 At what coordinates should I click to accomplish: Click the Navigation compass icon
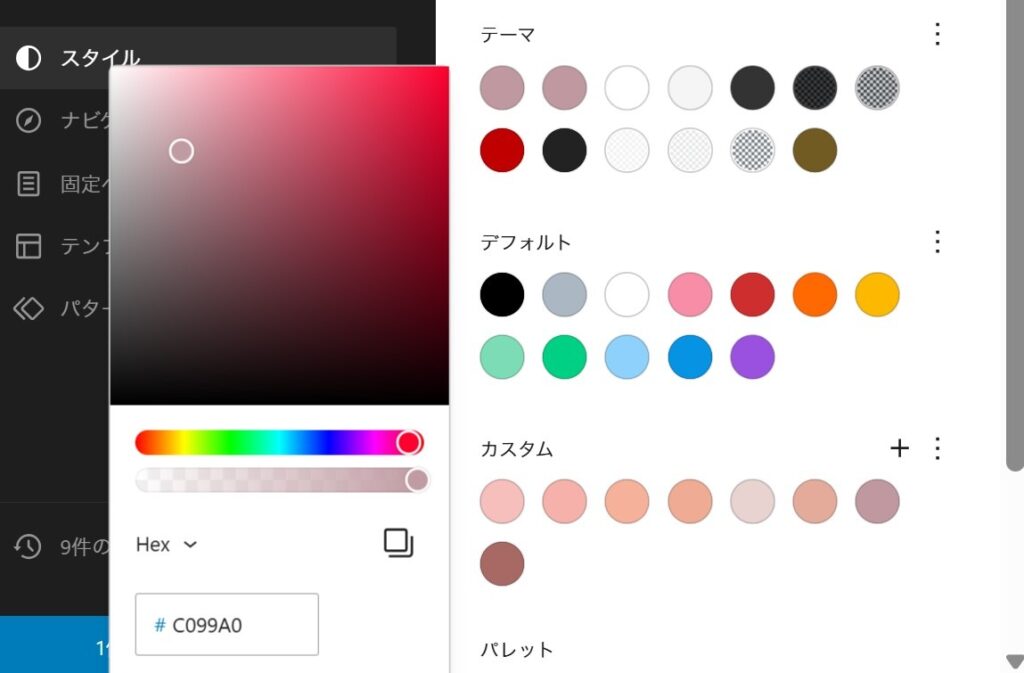click(28, 121)
